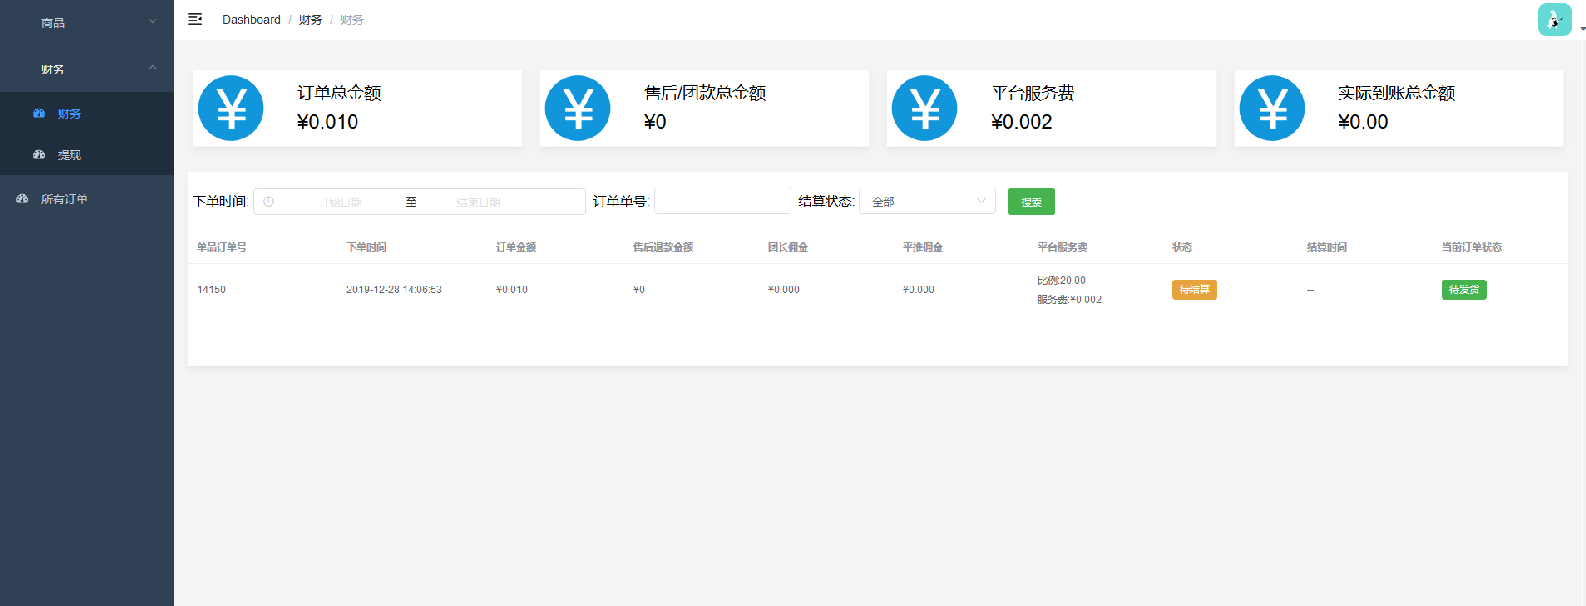Click the green 搜索 button
The height and width of the screenshot is (606, 1586).
[1031, 202]
